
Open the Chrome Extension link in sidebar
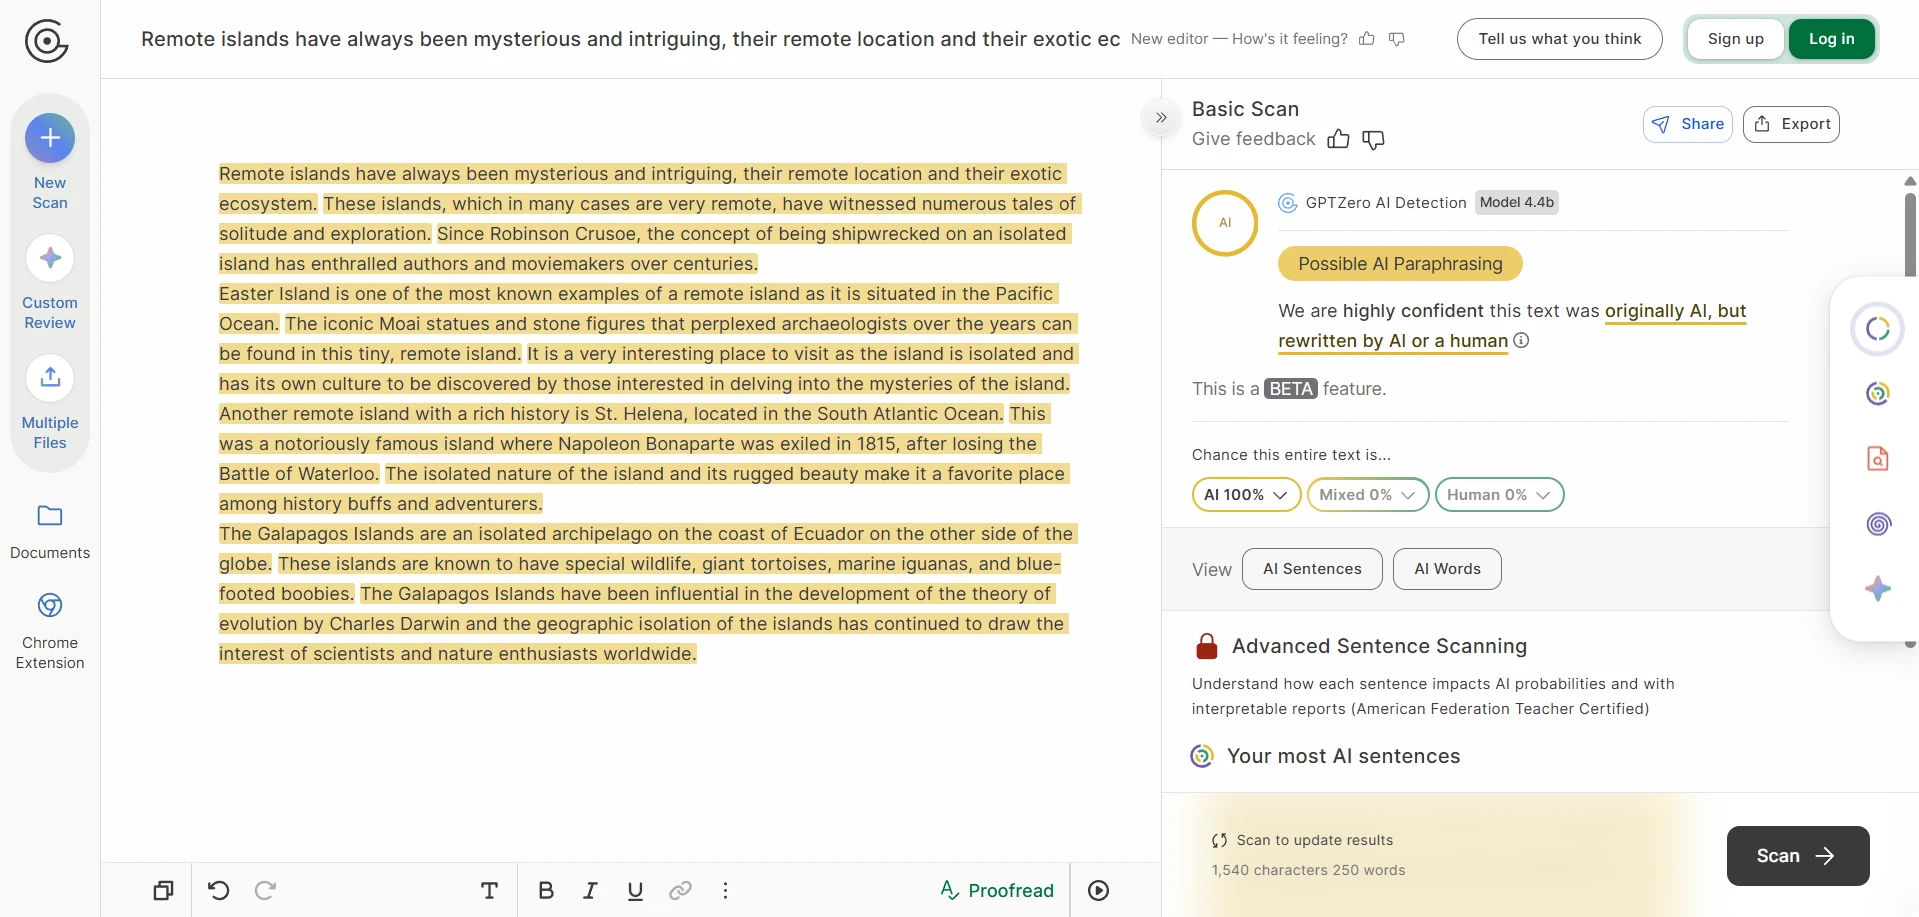(x=50, y=606)
